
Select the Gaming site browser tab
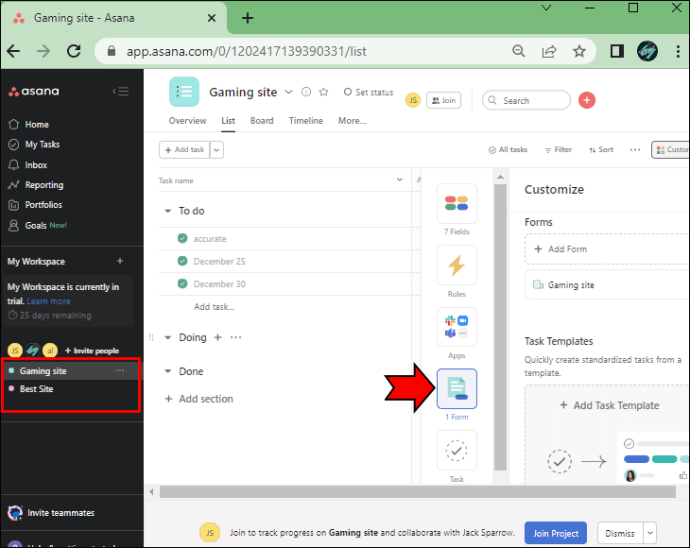tap(114, 18)
